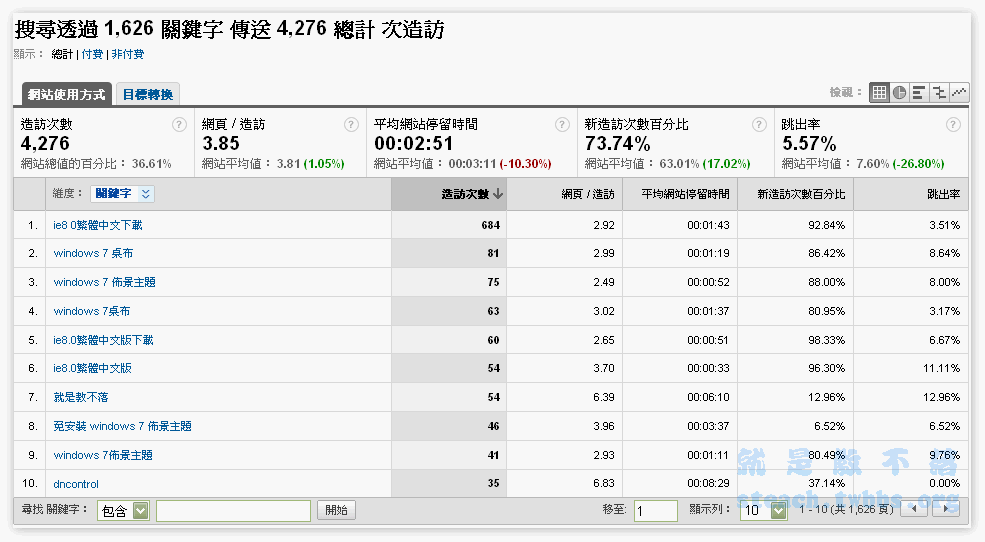The width and height of the screenshot is (985, 542).
Task: Sort table by 造訪次數 column header
Action: [465, 194]
